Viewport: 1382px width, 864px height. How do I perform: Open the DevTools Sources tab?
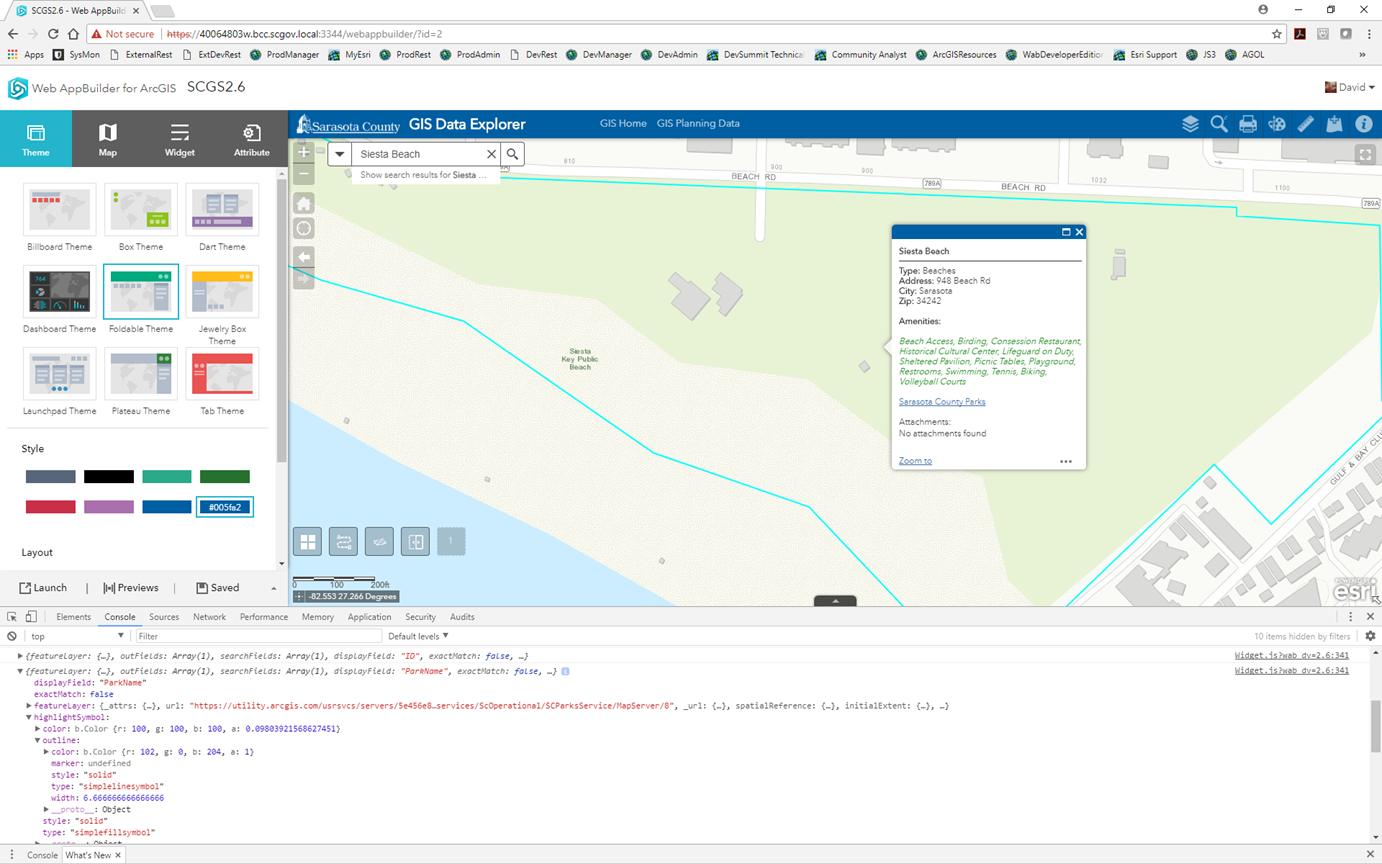[164, 617]
